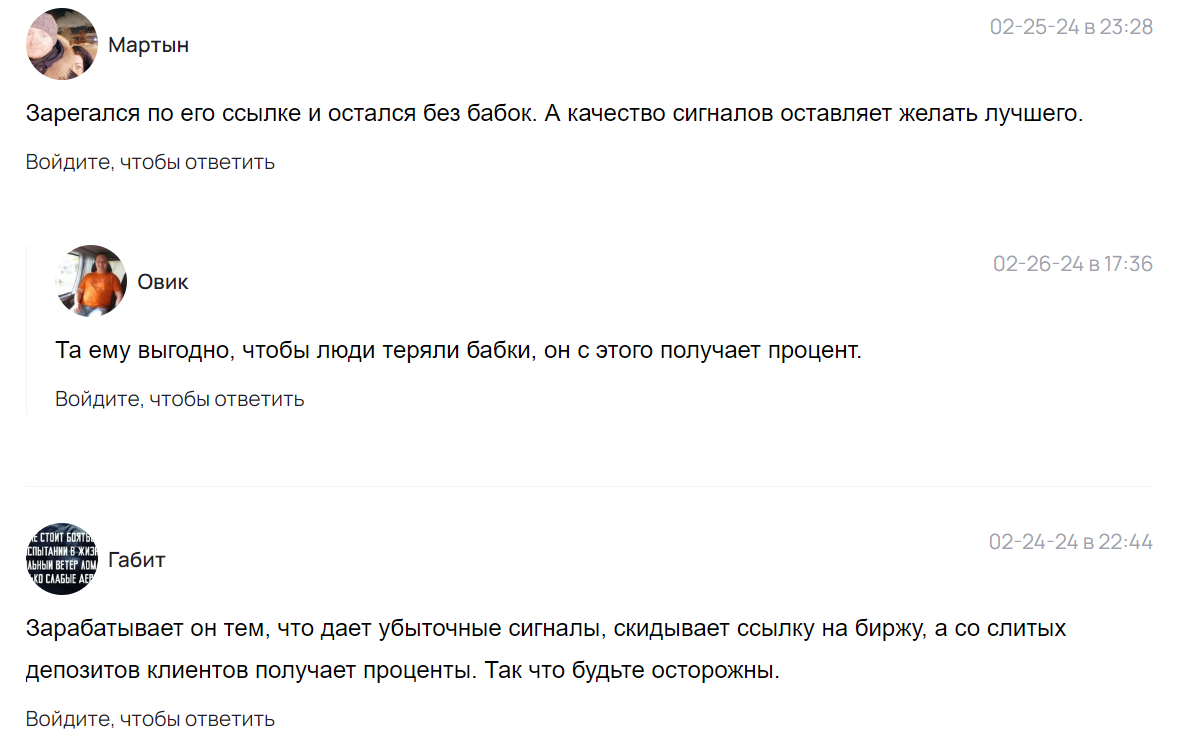Image resolution: width=1200 pixels, height=739 pixels.
Task: Click Мартын's profile avatar photo
Action: click(x=62, y=45)
